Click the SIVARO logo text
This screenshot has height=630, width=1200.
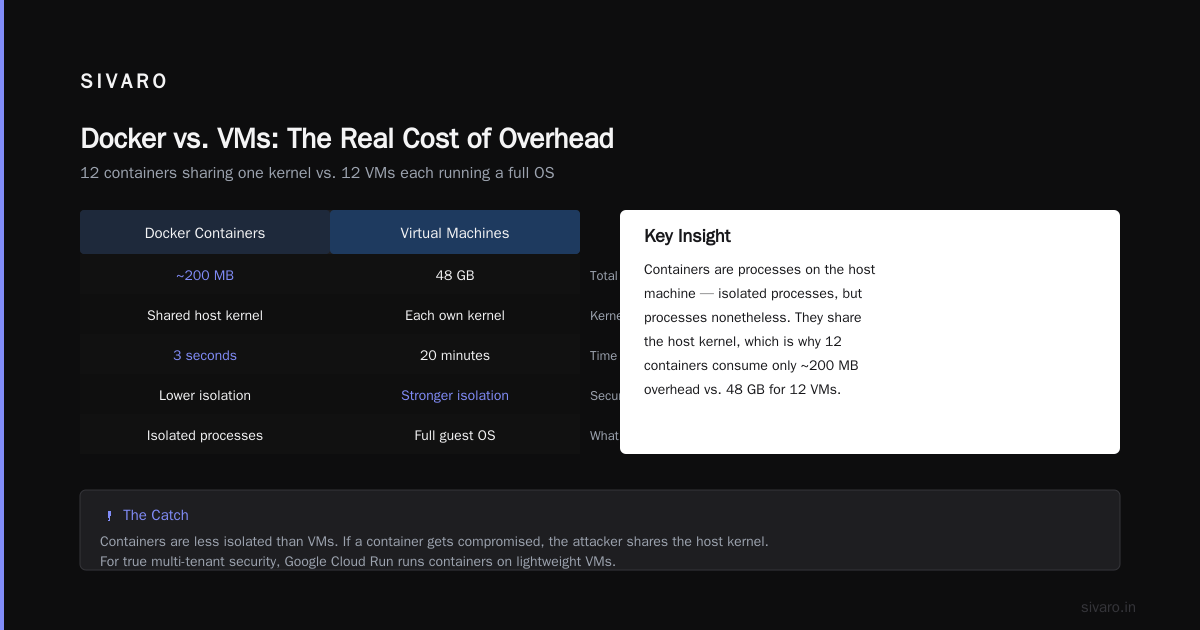[x=124, y=82]
